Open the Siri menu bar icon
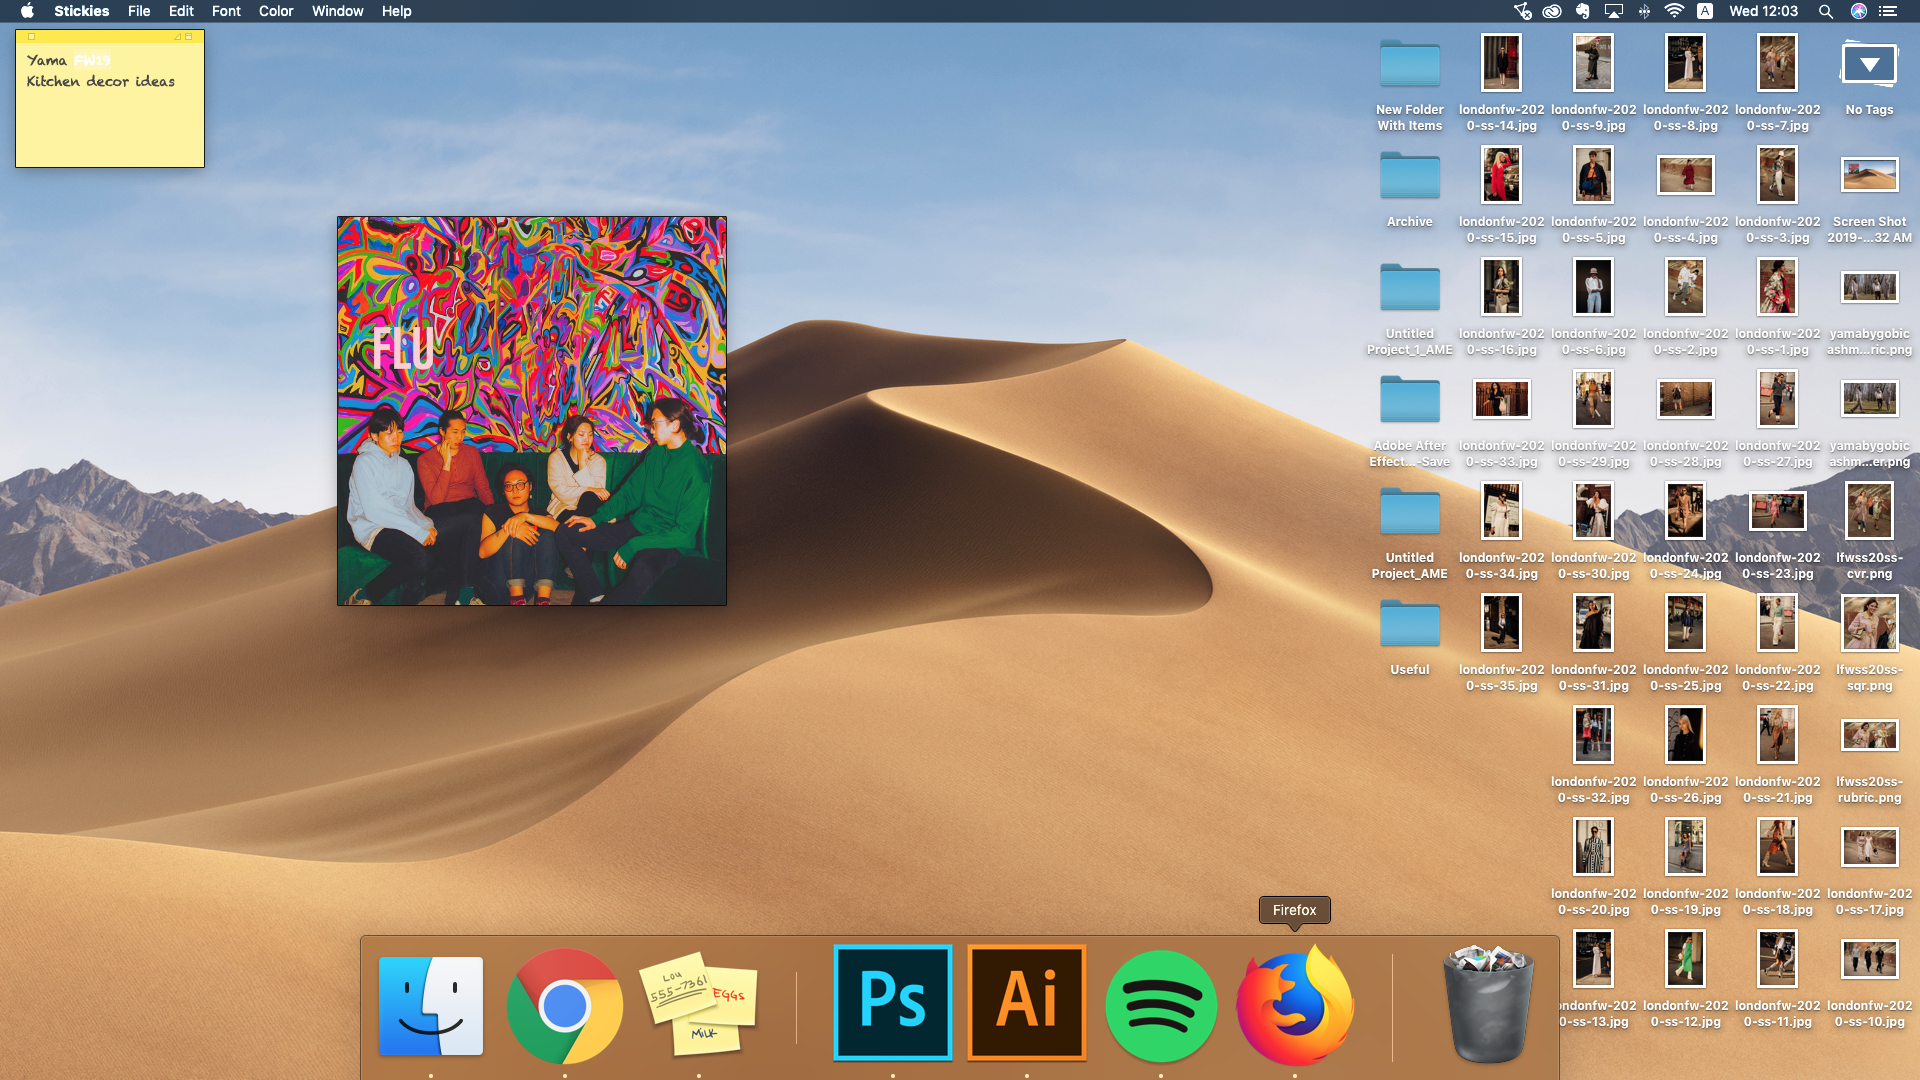 (x=1858, y=11)
